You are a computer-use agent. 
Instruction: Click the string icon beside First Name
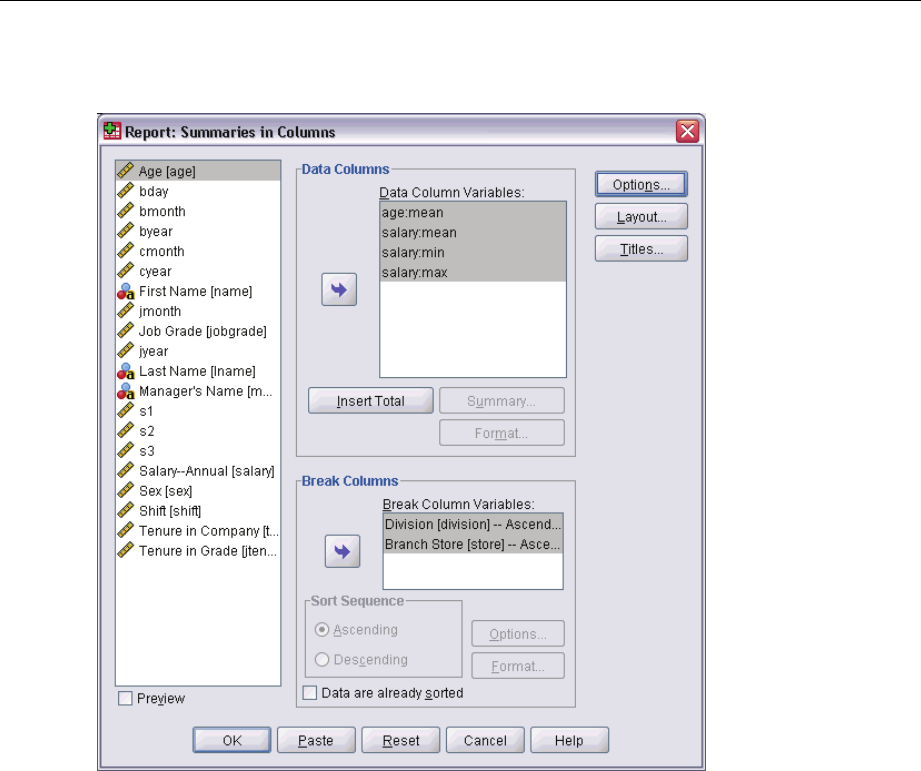[126, 291]
